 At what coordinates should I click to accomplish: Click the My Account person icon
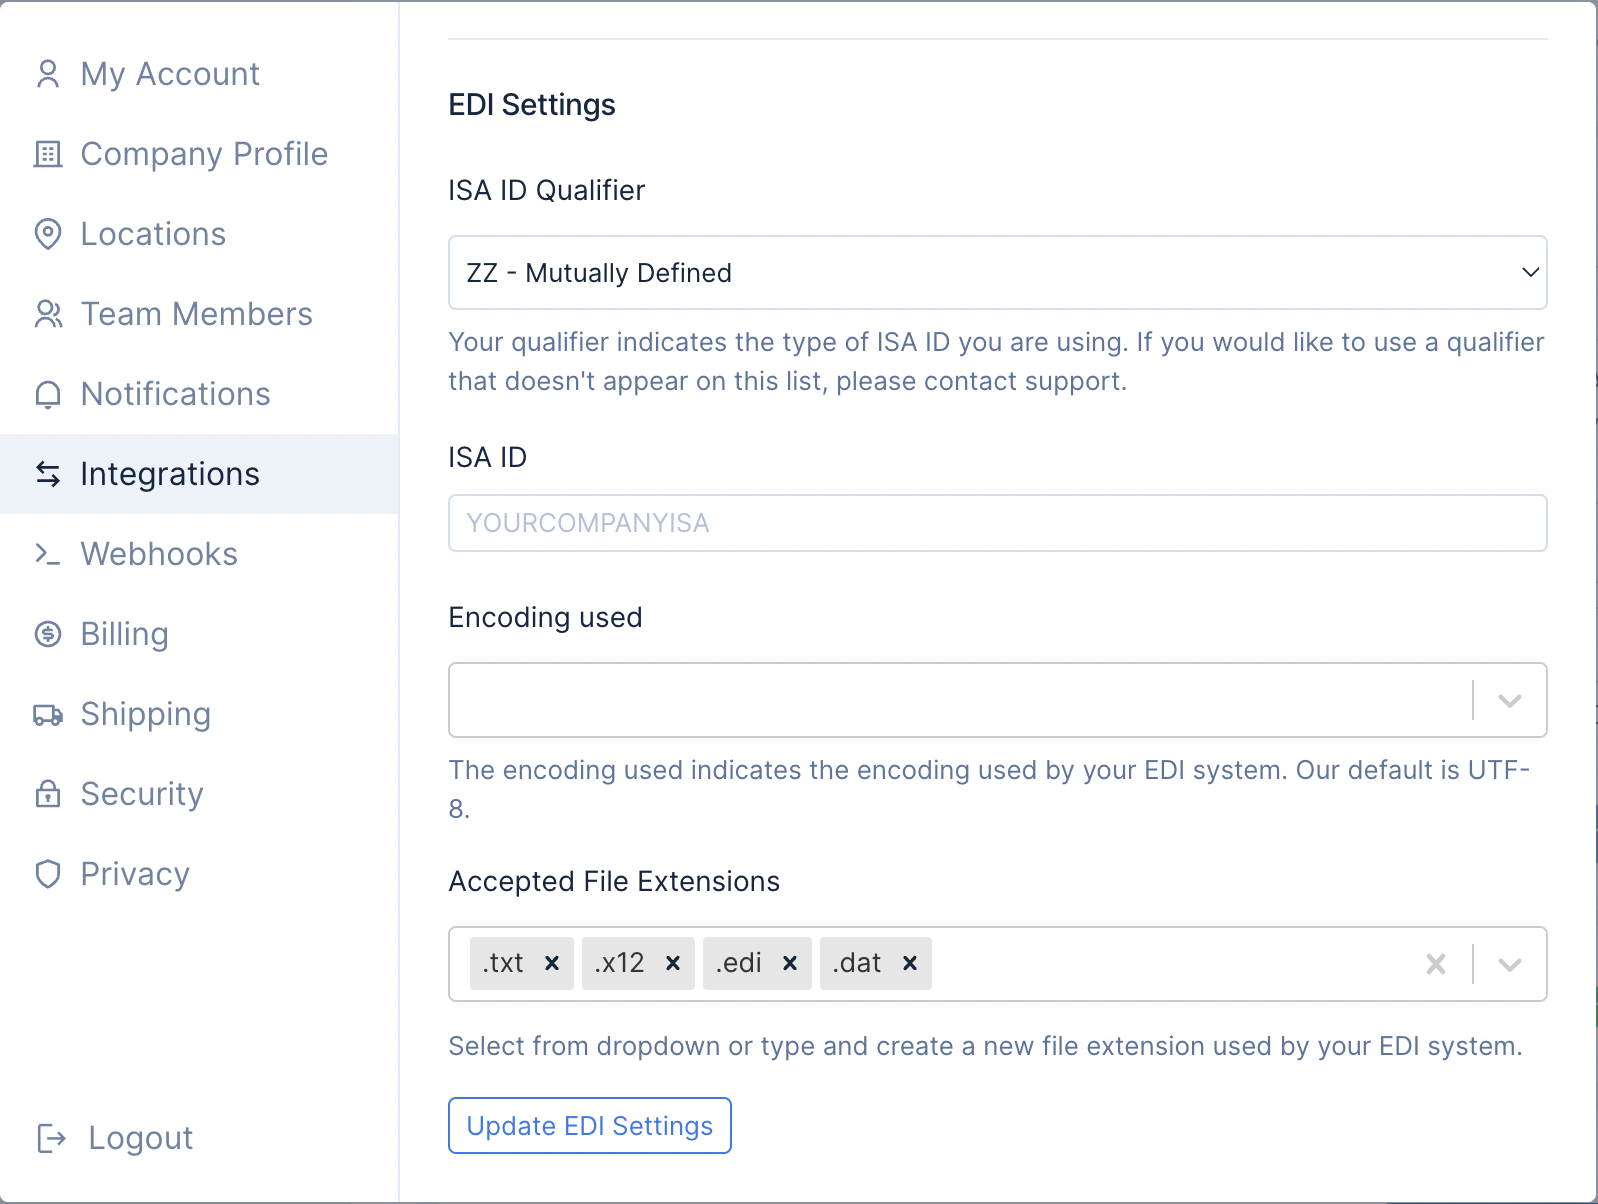pyautogui.click(x=47, y=74)
